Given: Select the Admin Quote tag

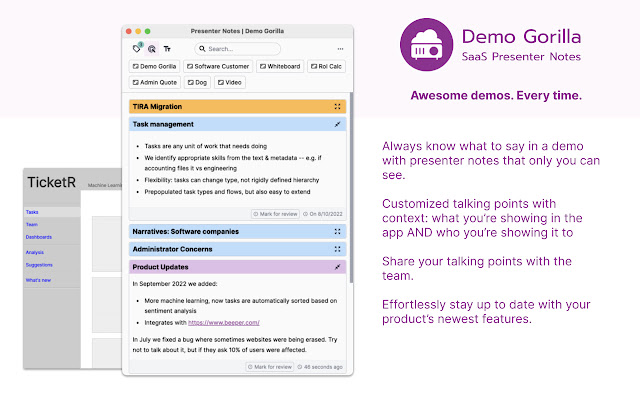Looking at the screenshot, I should 155,82.
